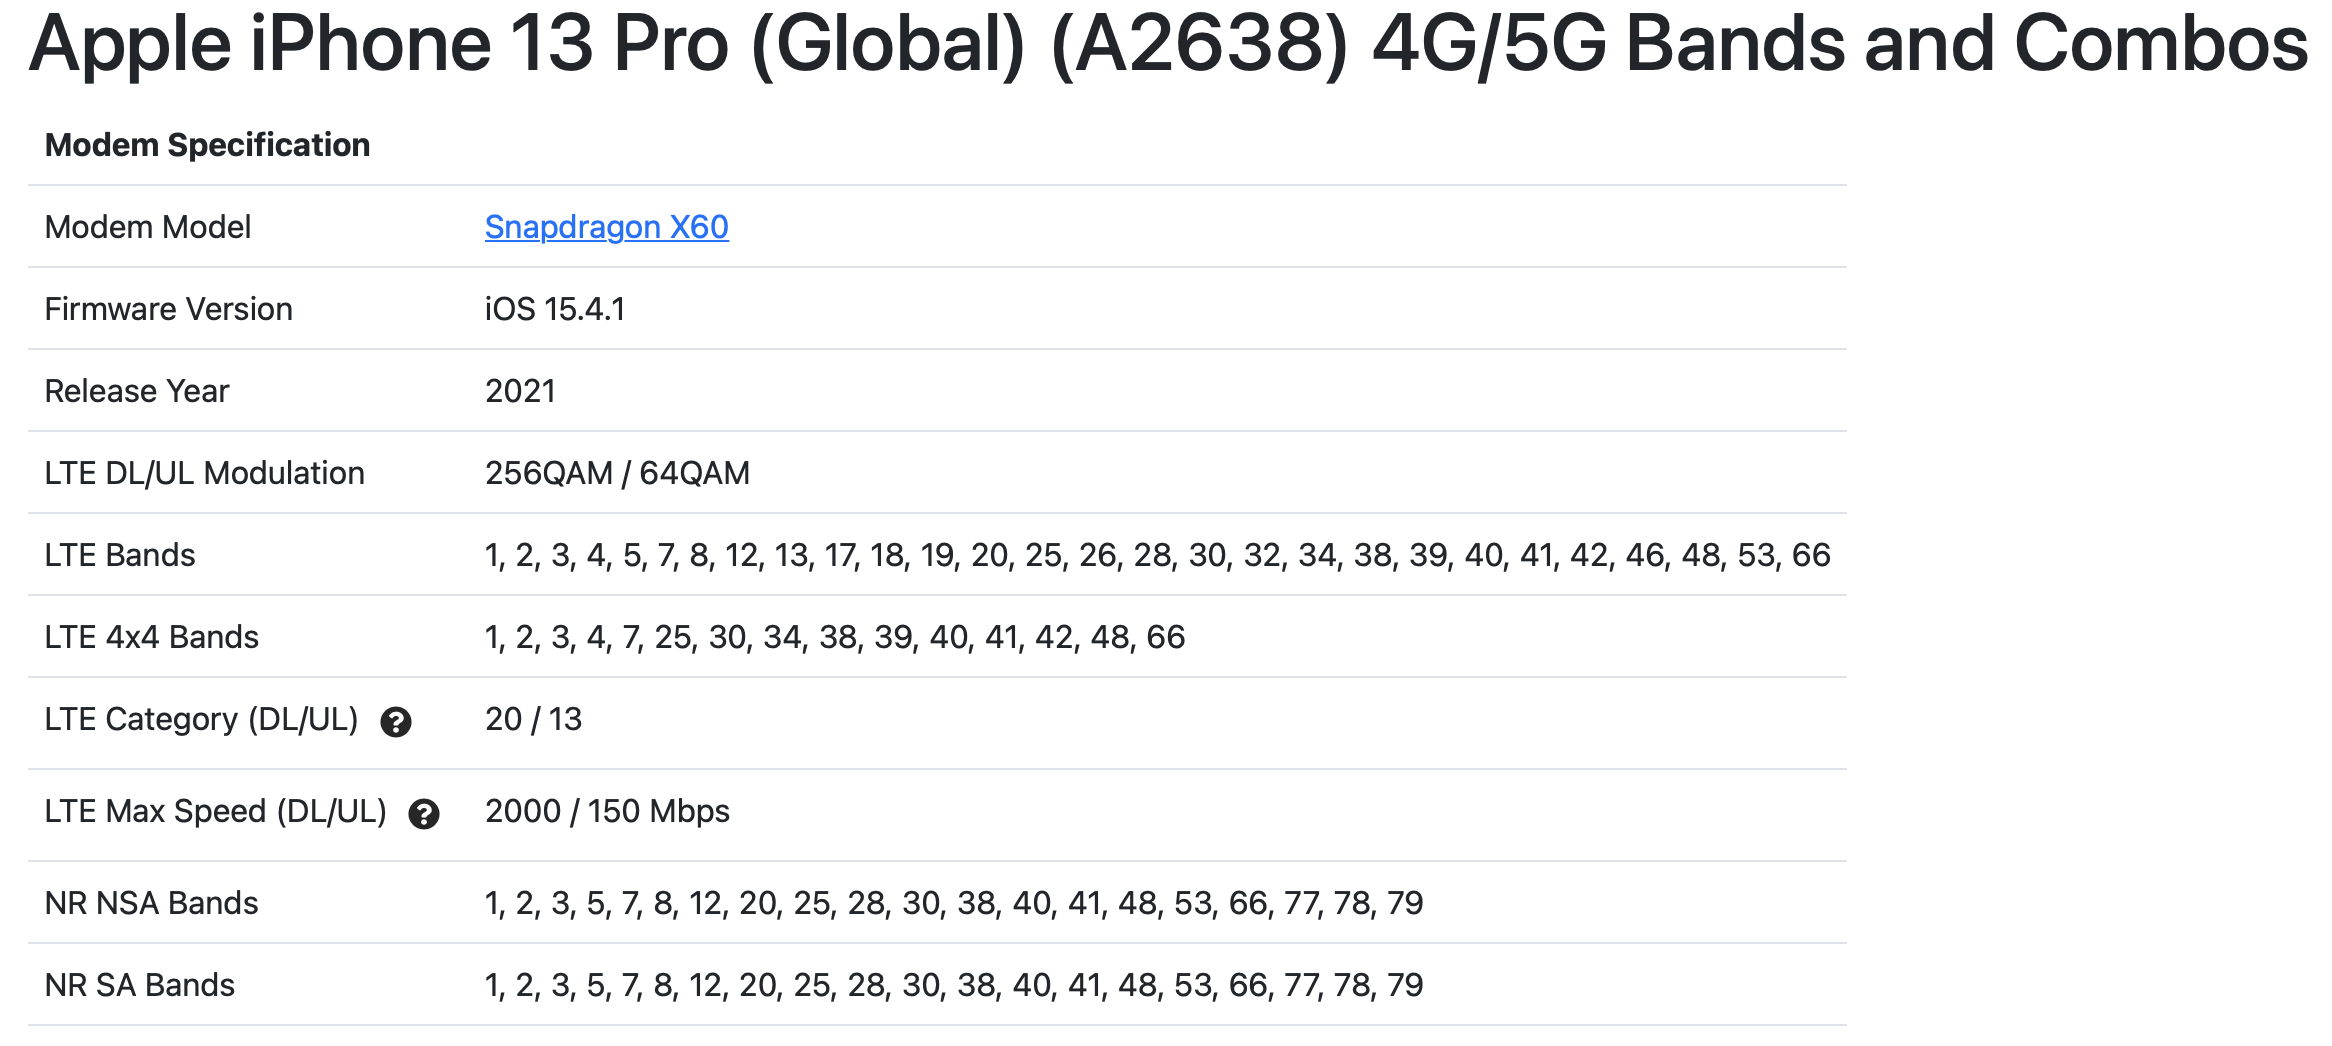Click the 256QAM / 64QAM value

pos(617,473)
